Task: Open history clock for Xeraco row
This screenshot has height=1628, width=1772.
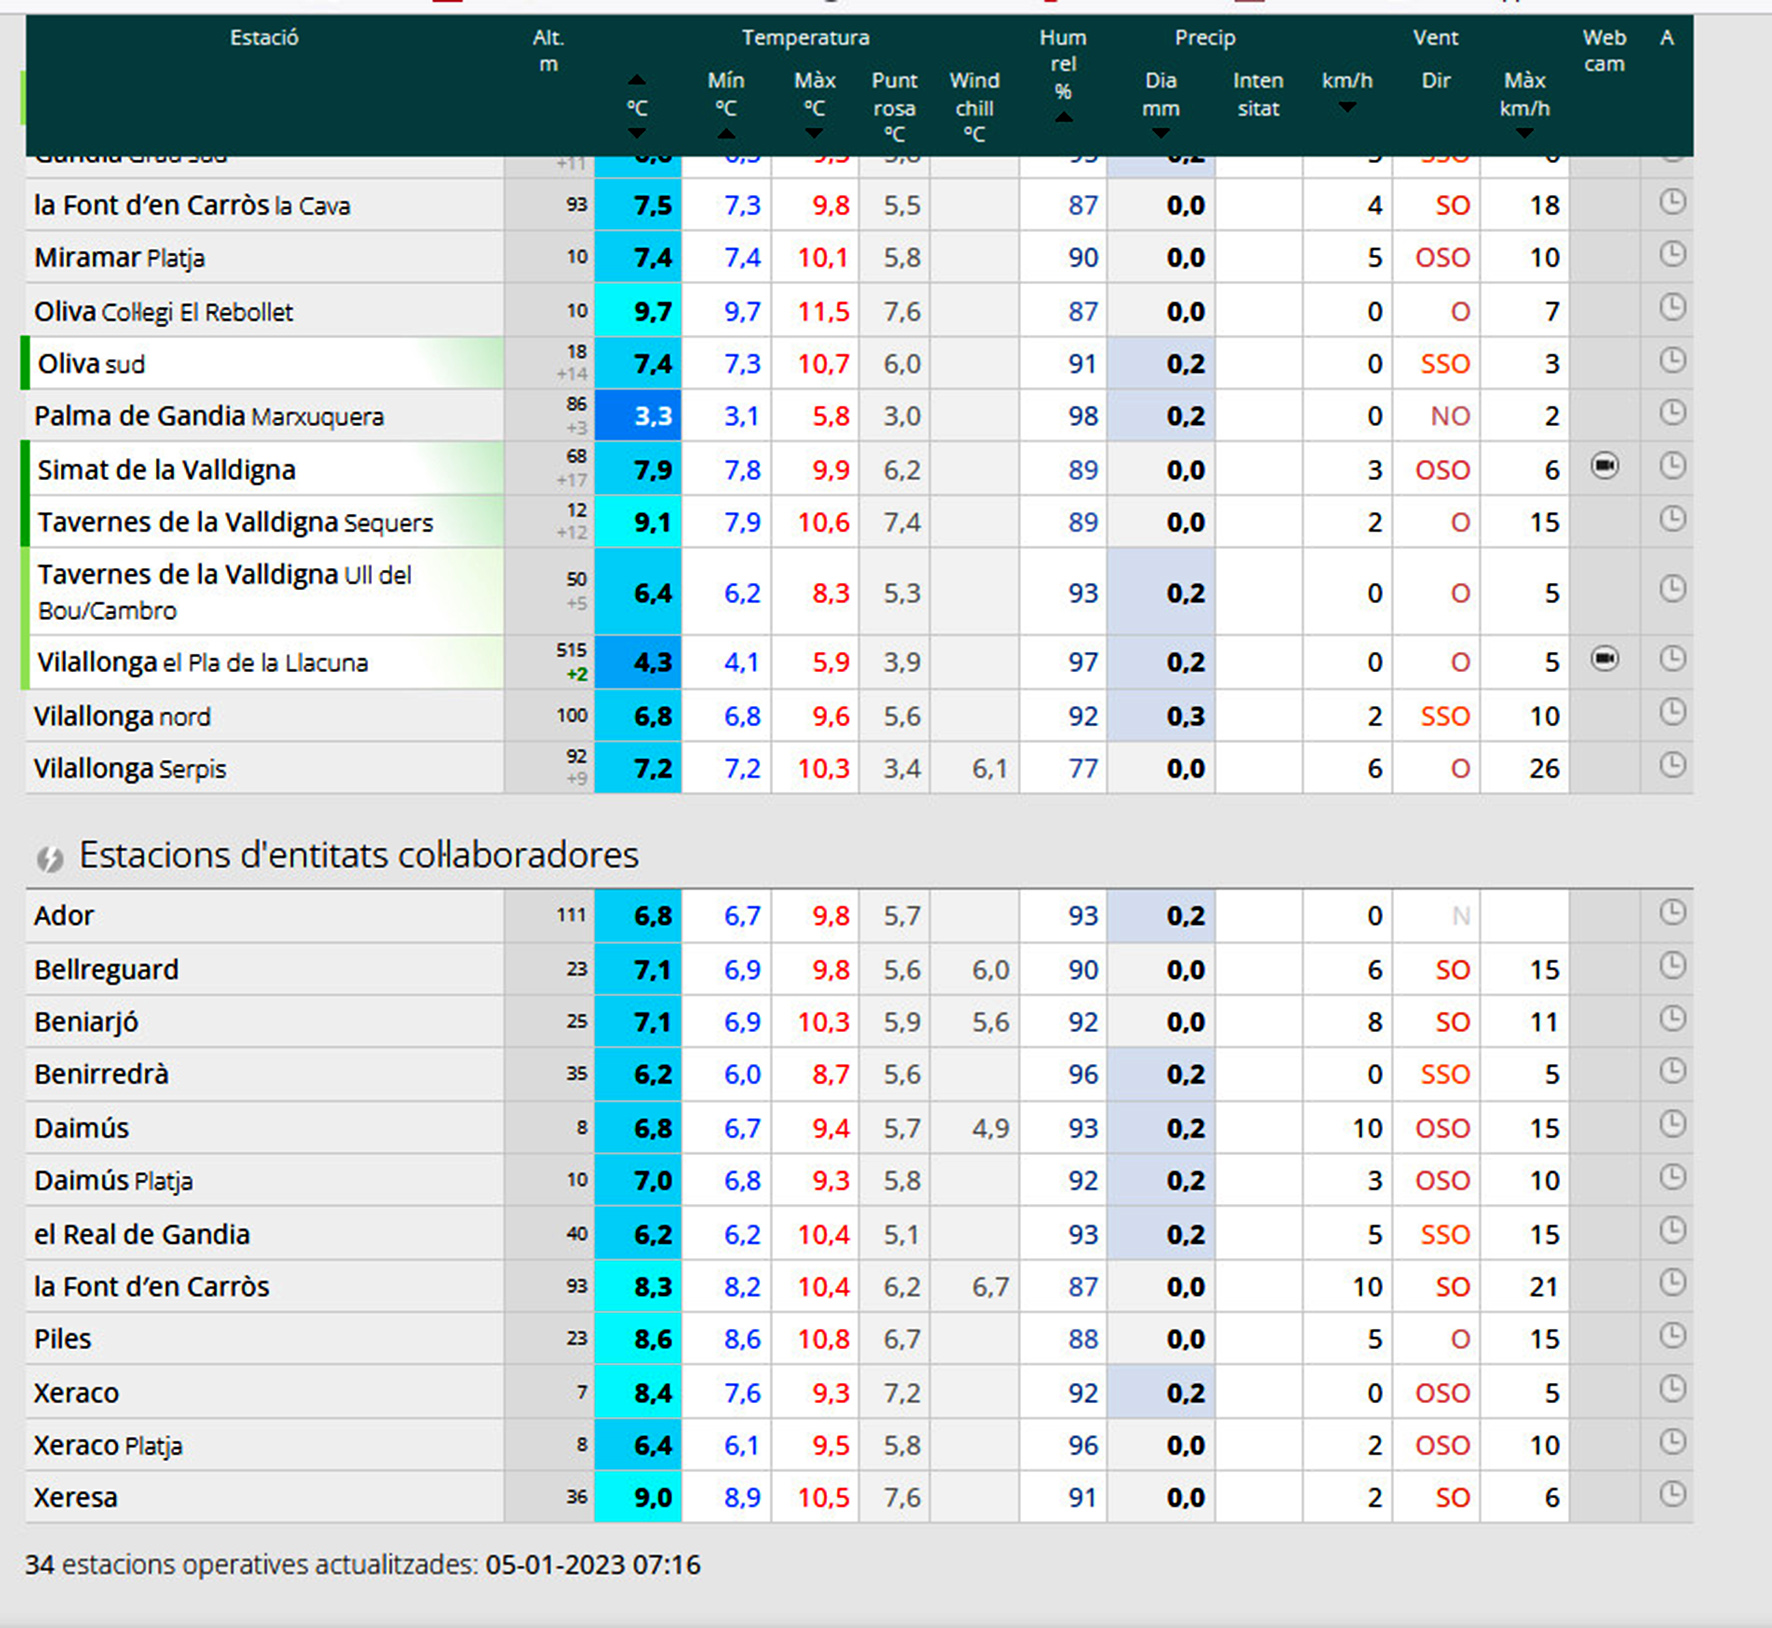Action: 1673,1388
